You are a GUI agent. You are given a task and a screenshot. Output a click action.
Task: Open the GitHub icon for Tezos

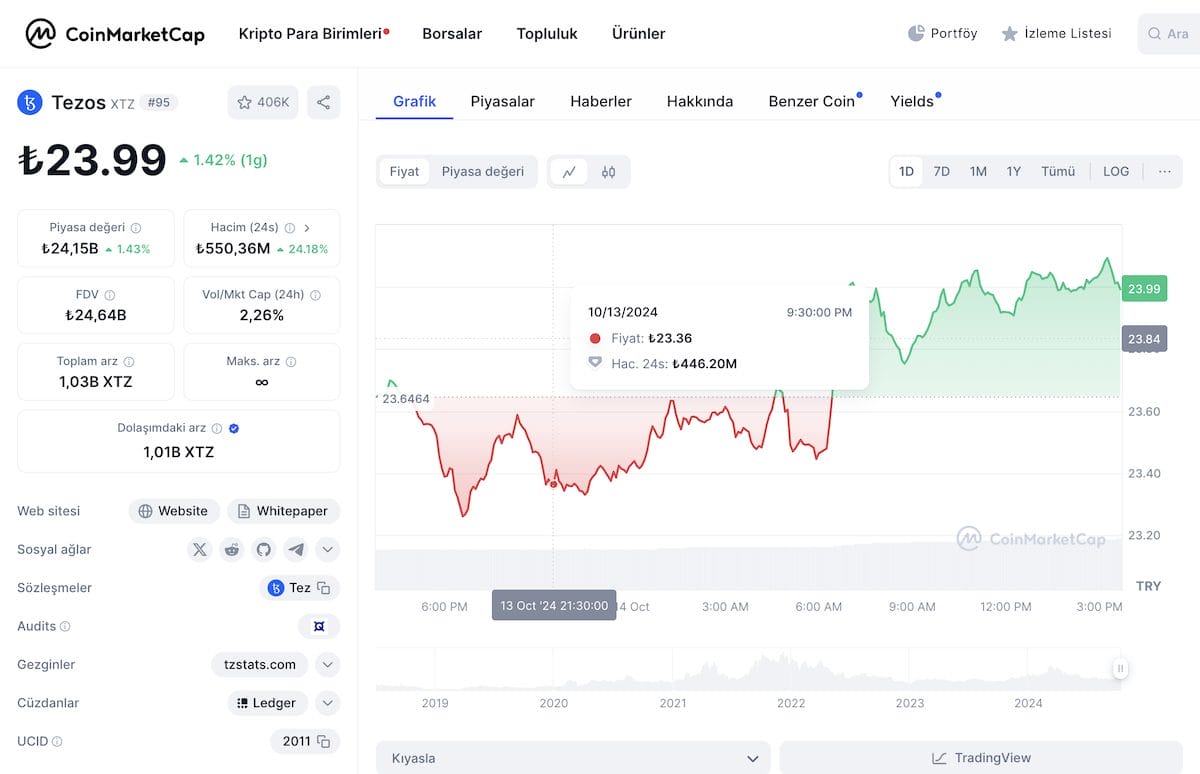tap(261, 549)
